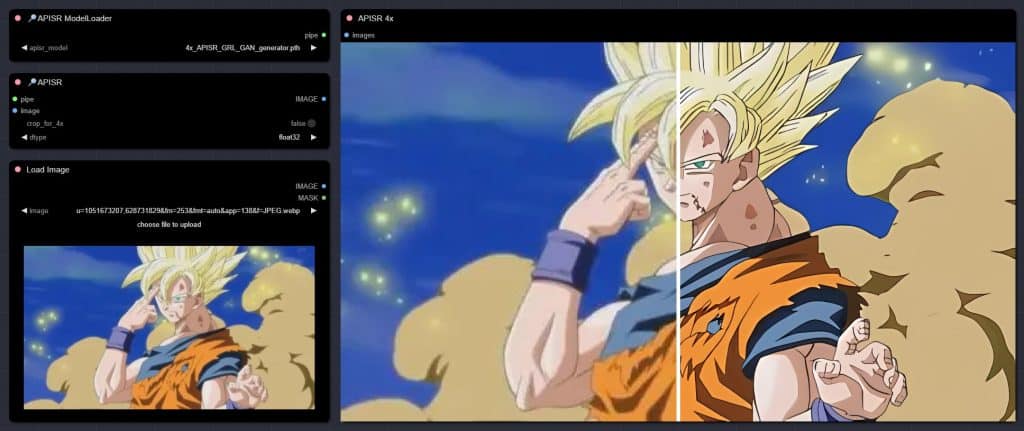Click the upscaled comparison image
Screen dimensions: 1024x431
(679, 232)
